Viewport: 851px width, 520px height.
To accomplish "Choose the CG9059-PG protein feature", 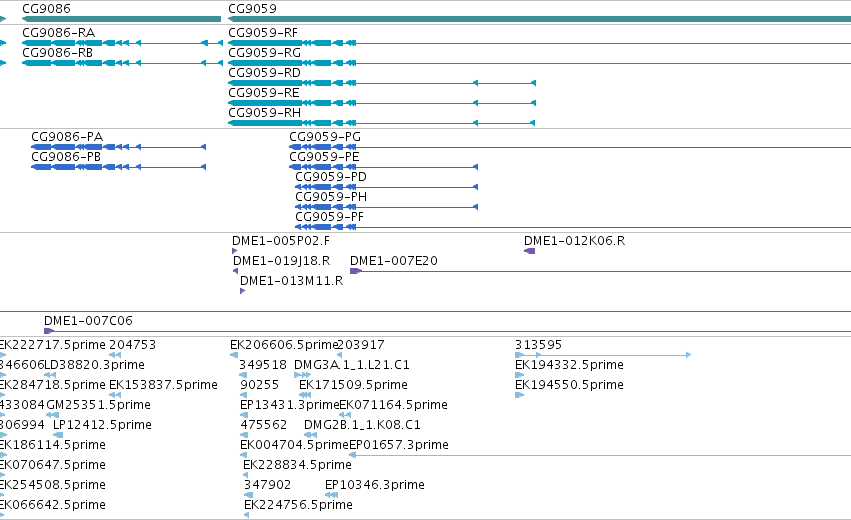I will [325, 137].
